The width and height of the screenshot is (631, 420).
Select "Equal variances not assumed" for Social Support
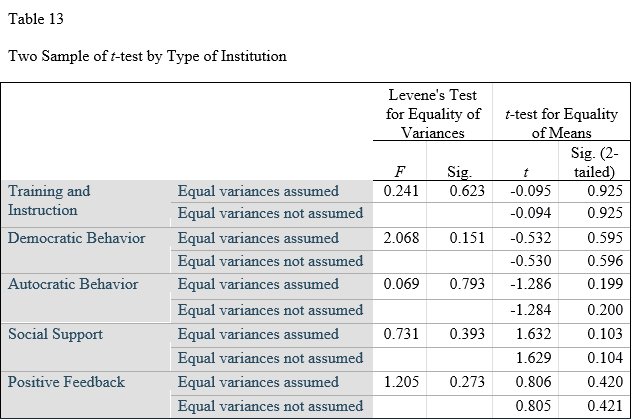click(270, 358)
